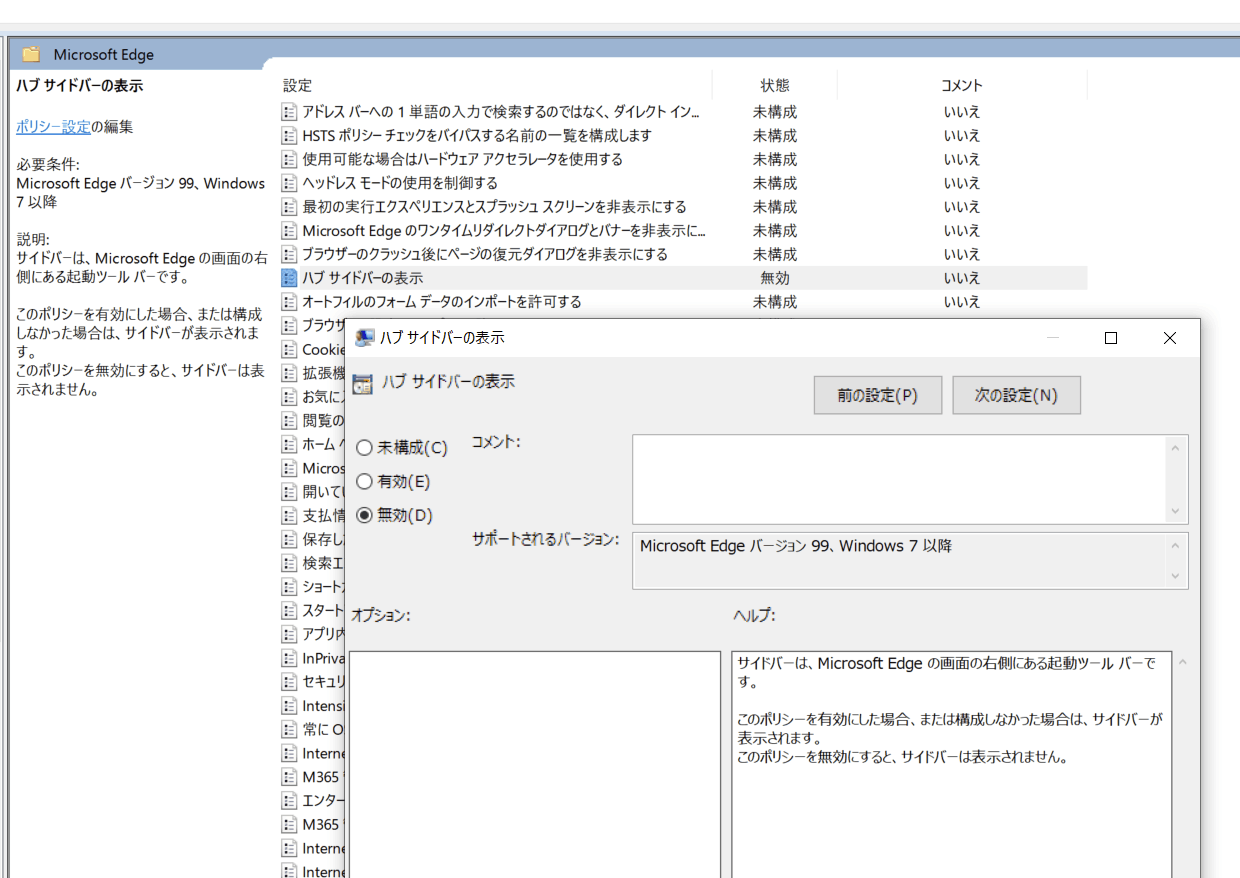The width and height of the screenshot is (1240, 878).
Task: Click icon of row starting with 拡張機
Action: (290, 373)
